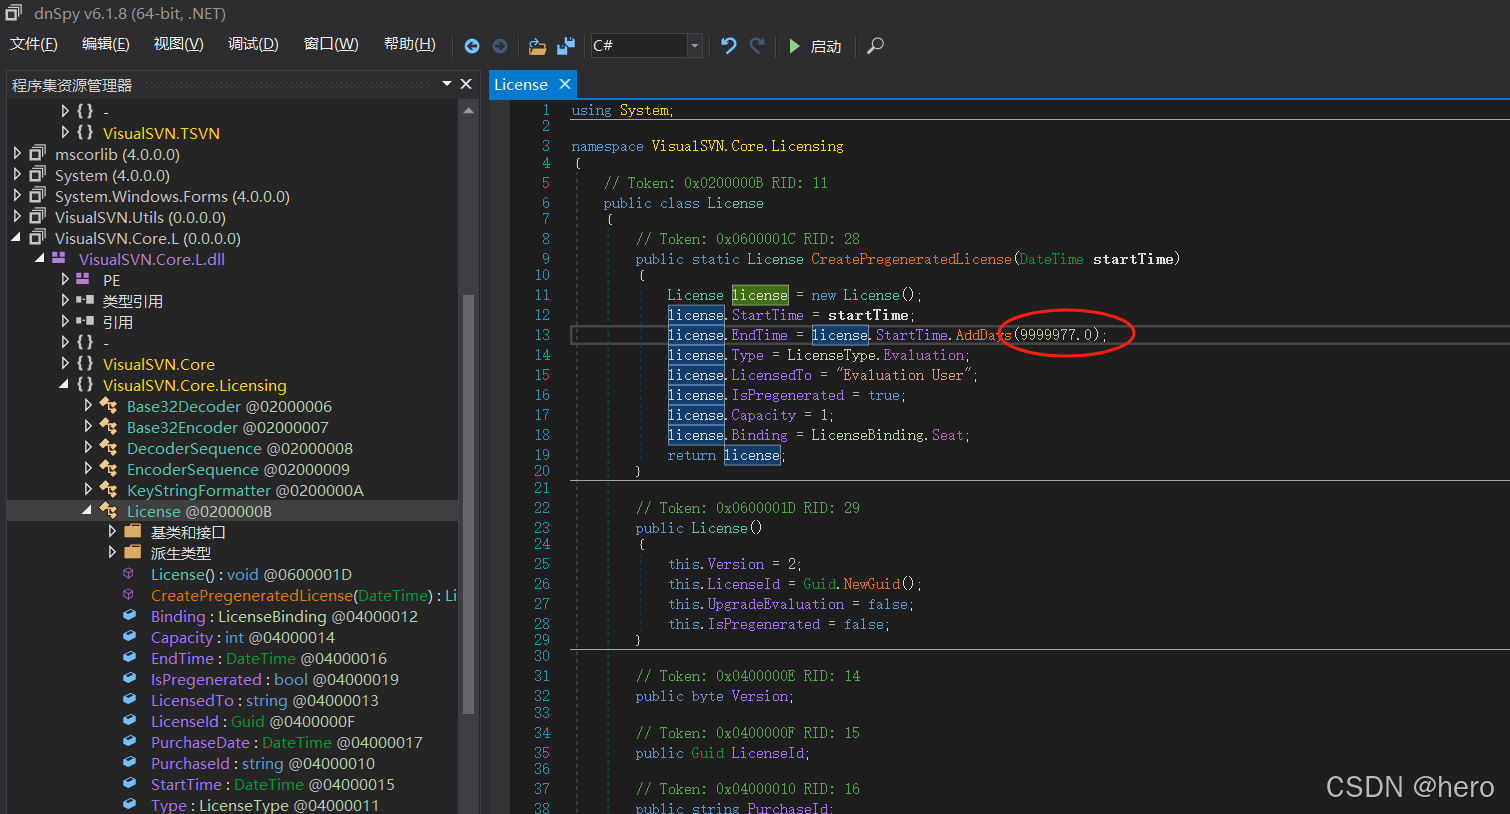Click the Binding field icon
Screen dimensions: 1510x814
tap(129, 616)
